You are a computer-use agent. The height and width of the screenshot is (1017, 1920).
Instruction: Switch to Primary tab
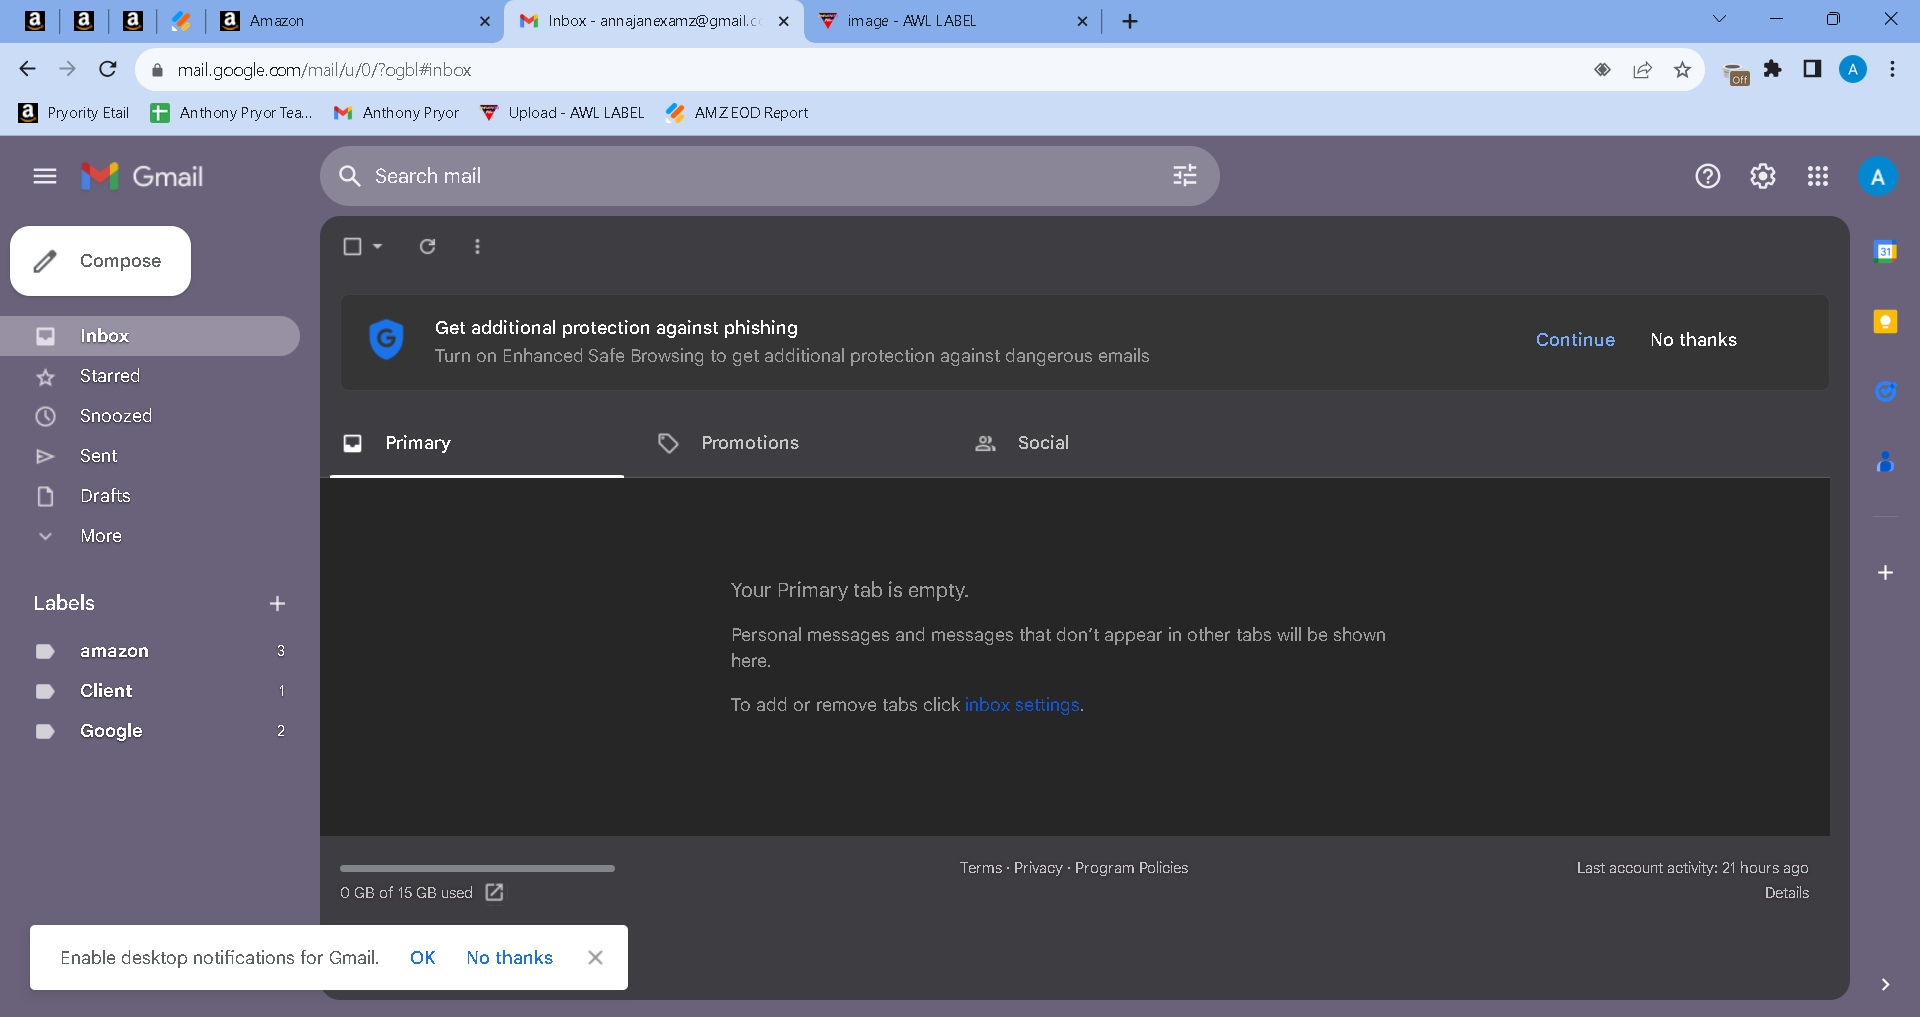tap(477, 443)
